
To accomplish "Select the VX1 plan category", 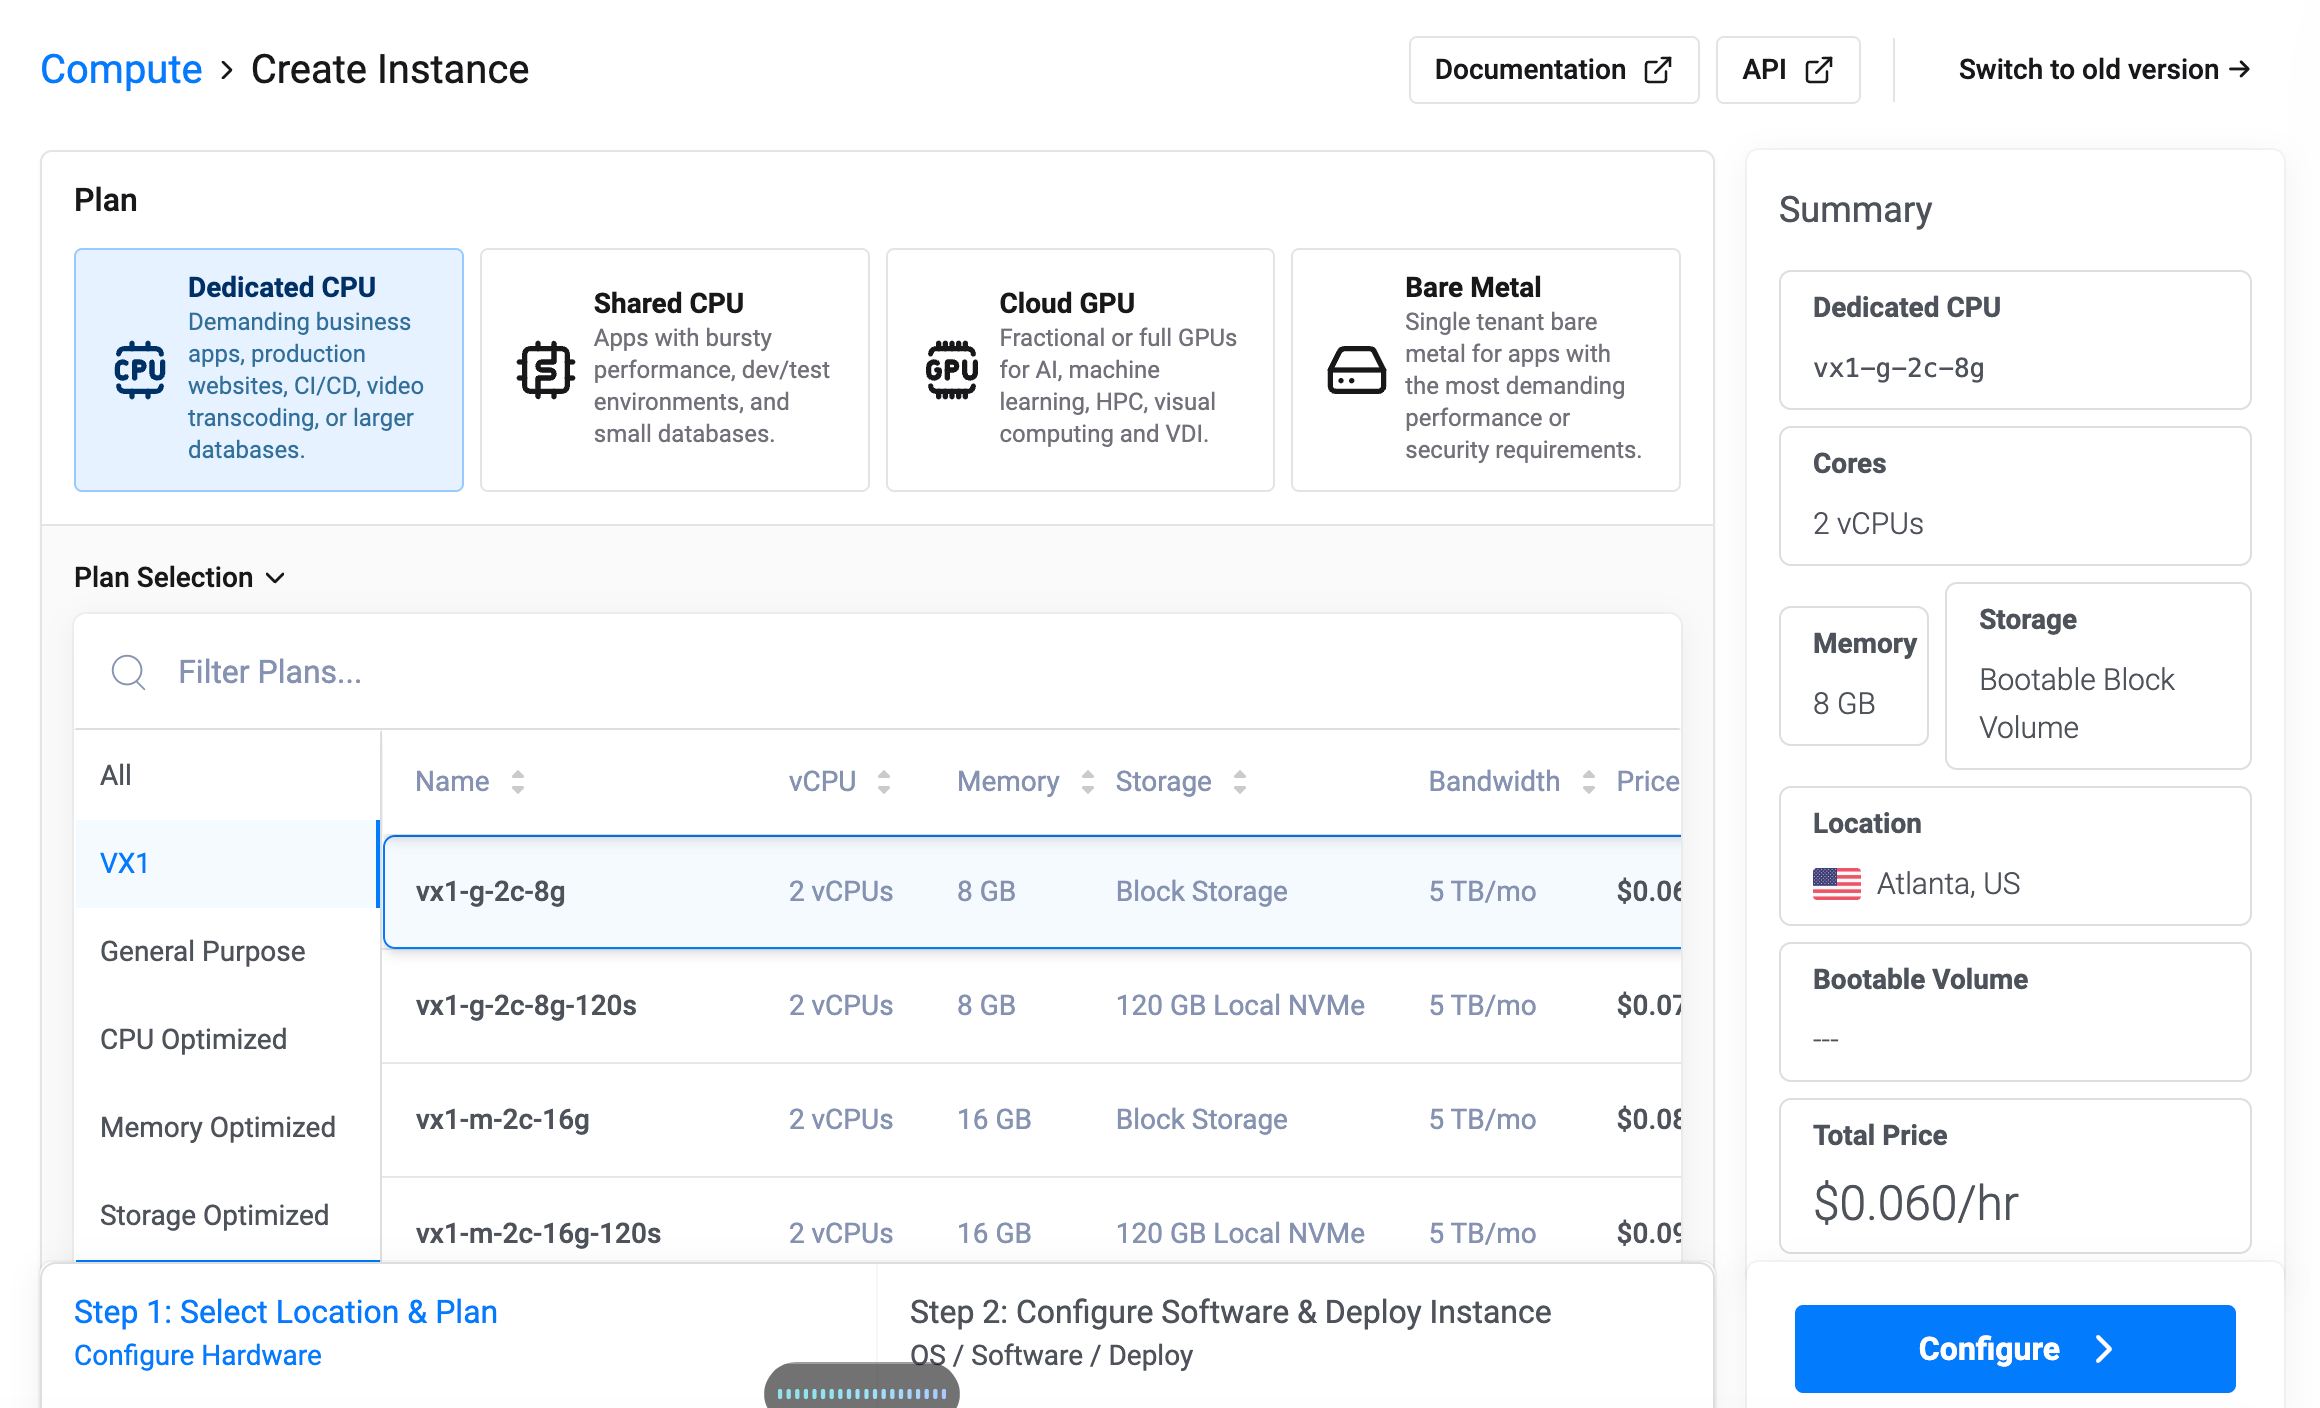I will point(227,863).
